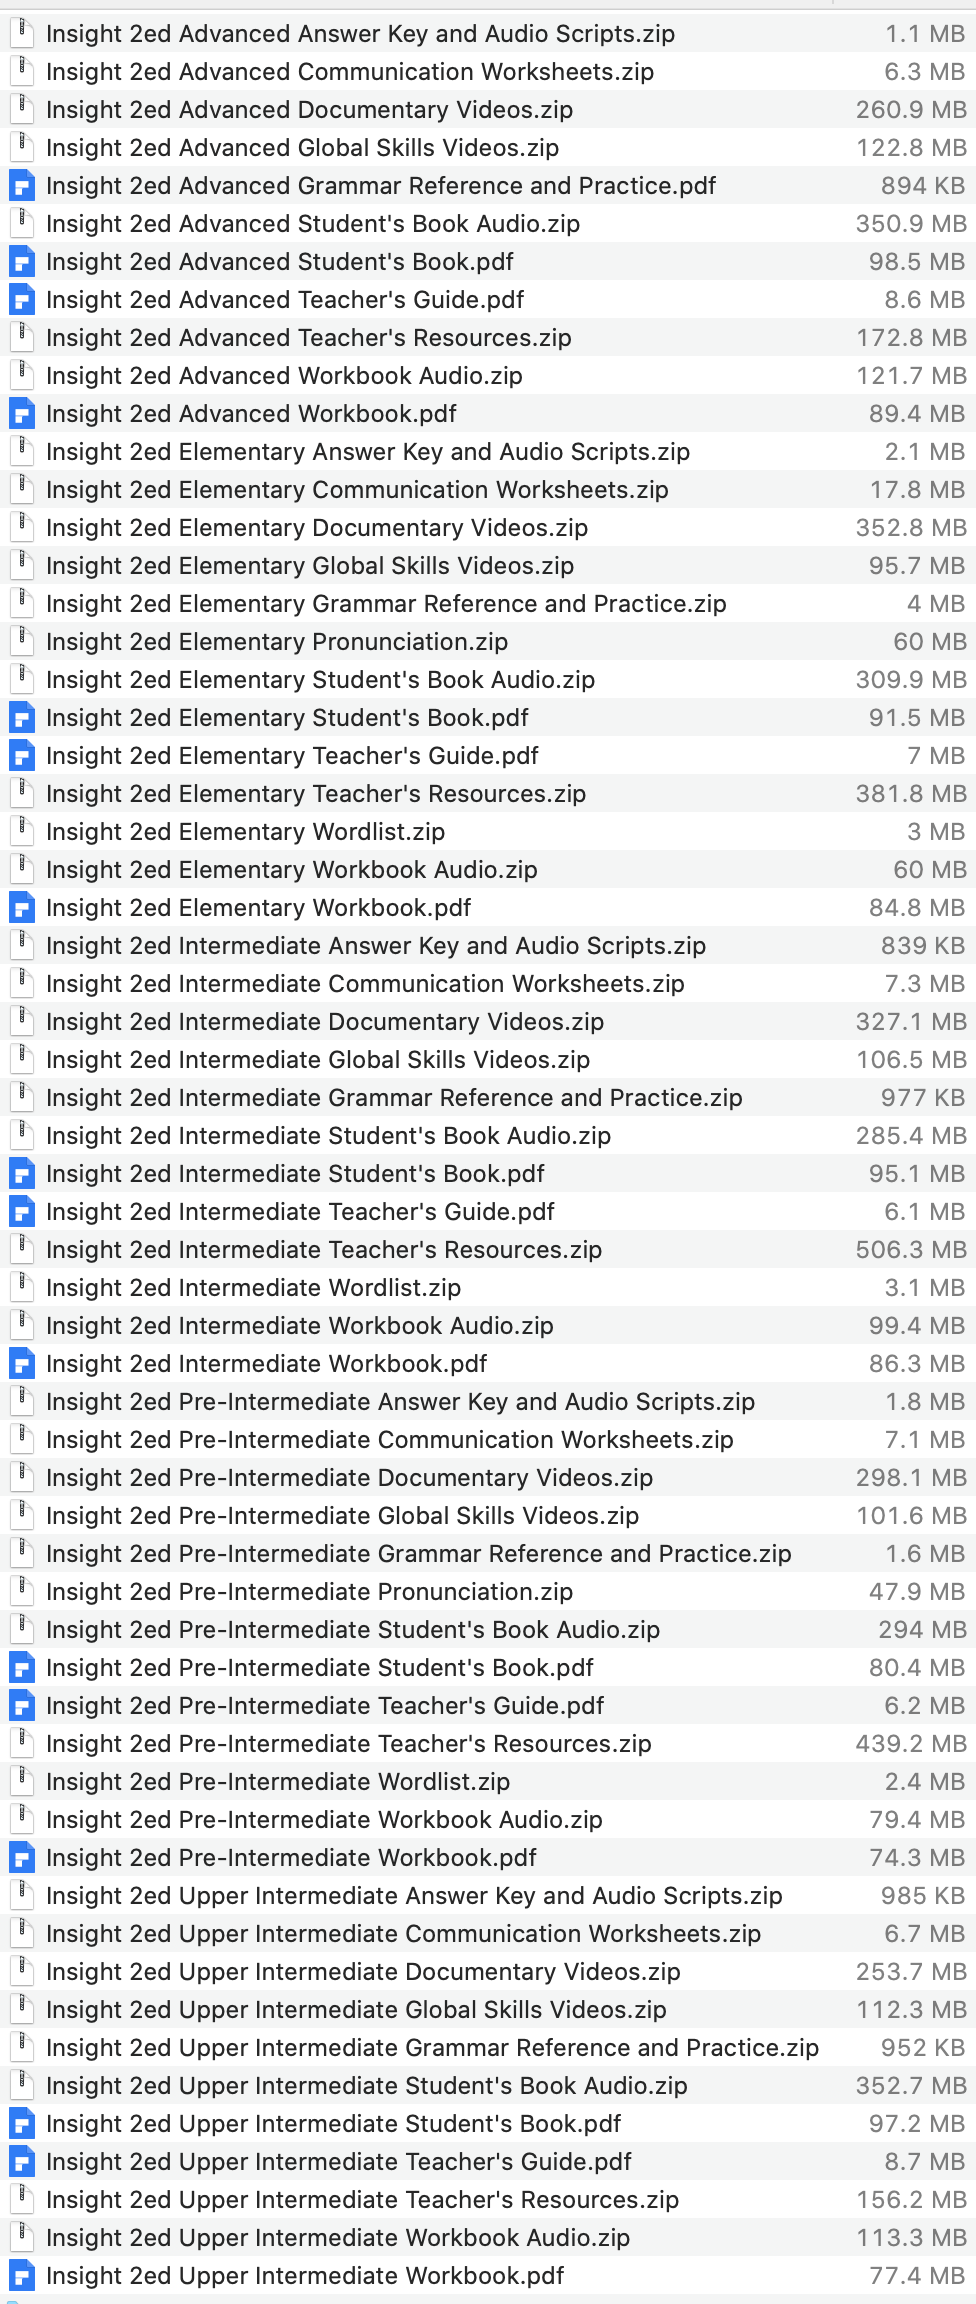Screen dimensions: 976x2304
Task: Click the PDF icon for Pre-Intermediate Student's Book.pdf
Action: point(21,1667)
